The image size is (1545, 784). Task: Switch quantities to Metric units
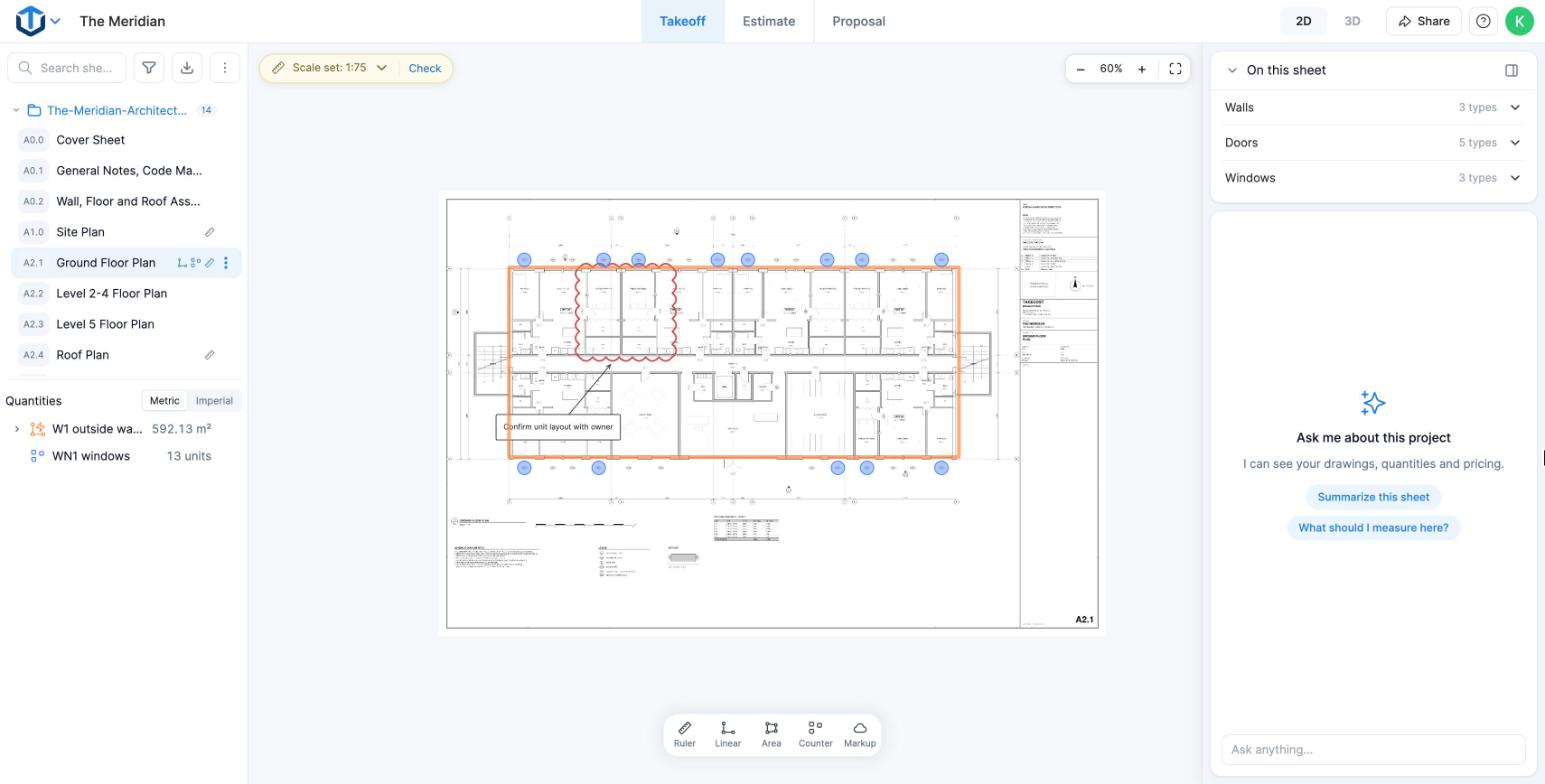coord(165,401)
